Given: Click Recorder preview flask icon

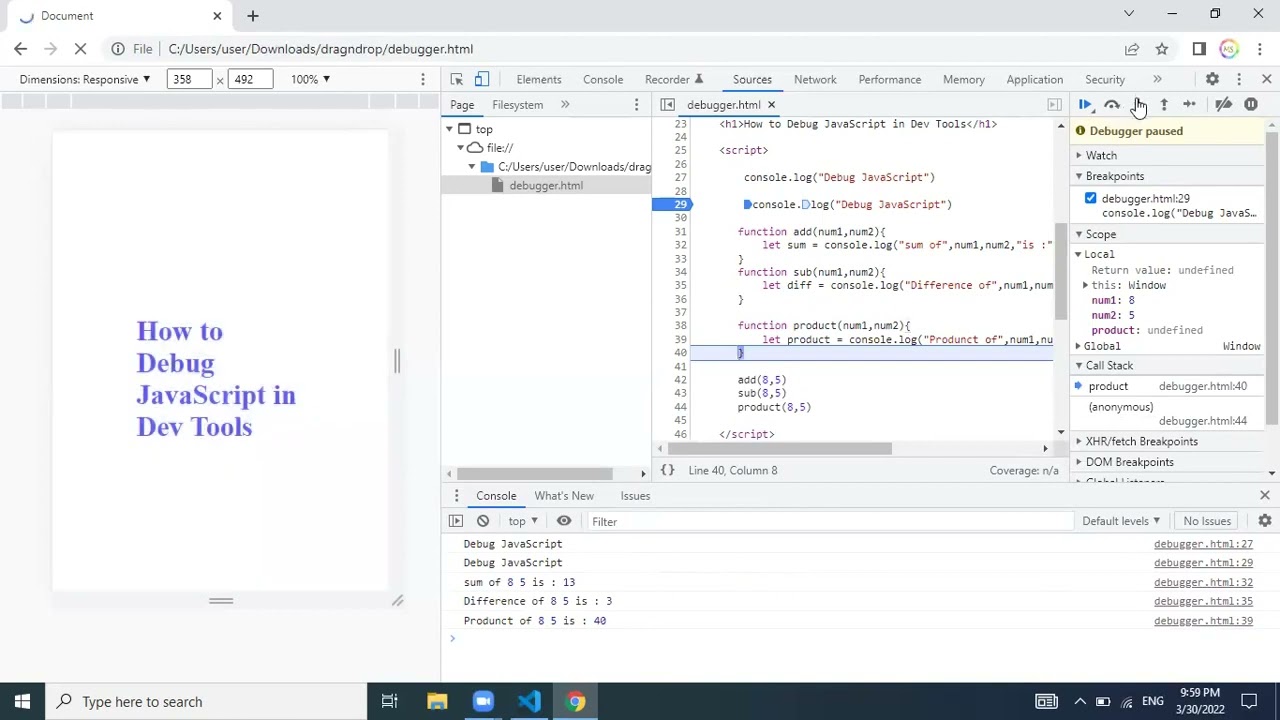Looking at the screenshot, I should click(699, 79).
